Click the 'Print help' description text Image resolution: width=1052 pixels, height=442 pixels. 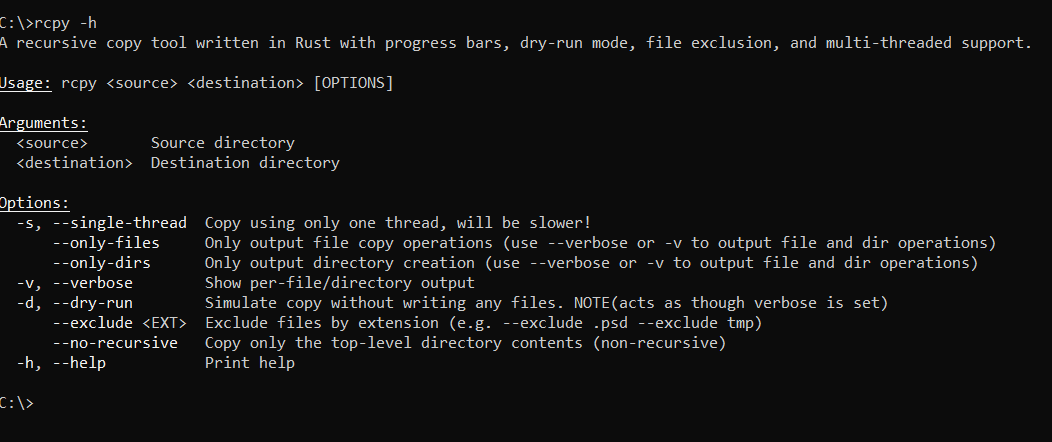point(250,363)
